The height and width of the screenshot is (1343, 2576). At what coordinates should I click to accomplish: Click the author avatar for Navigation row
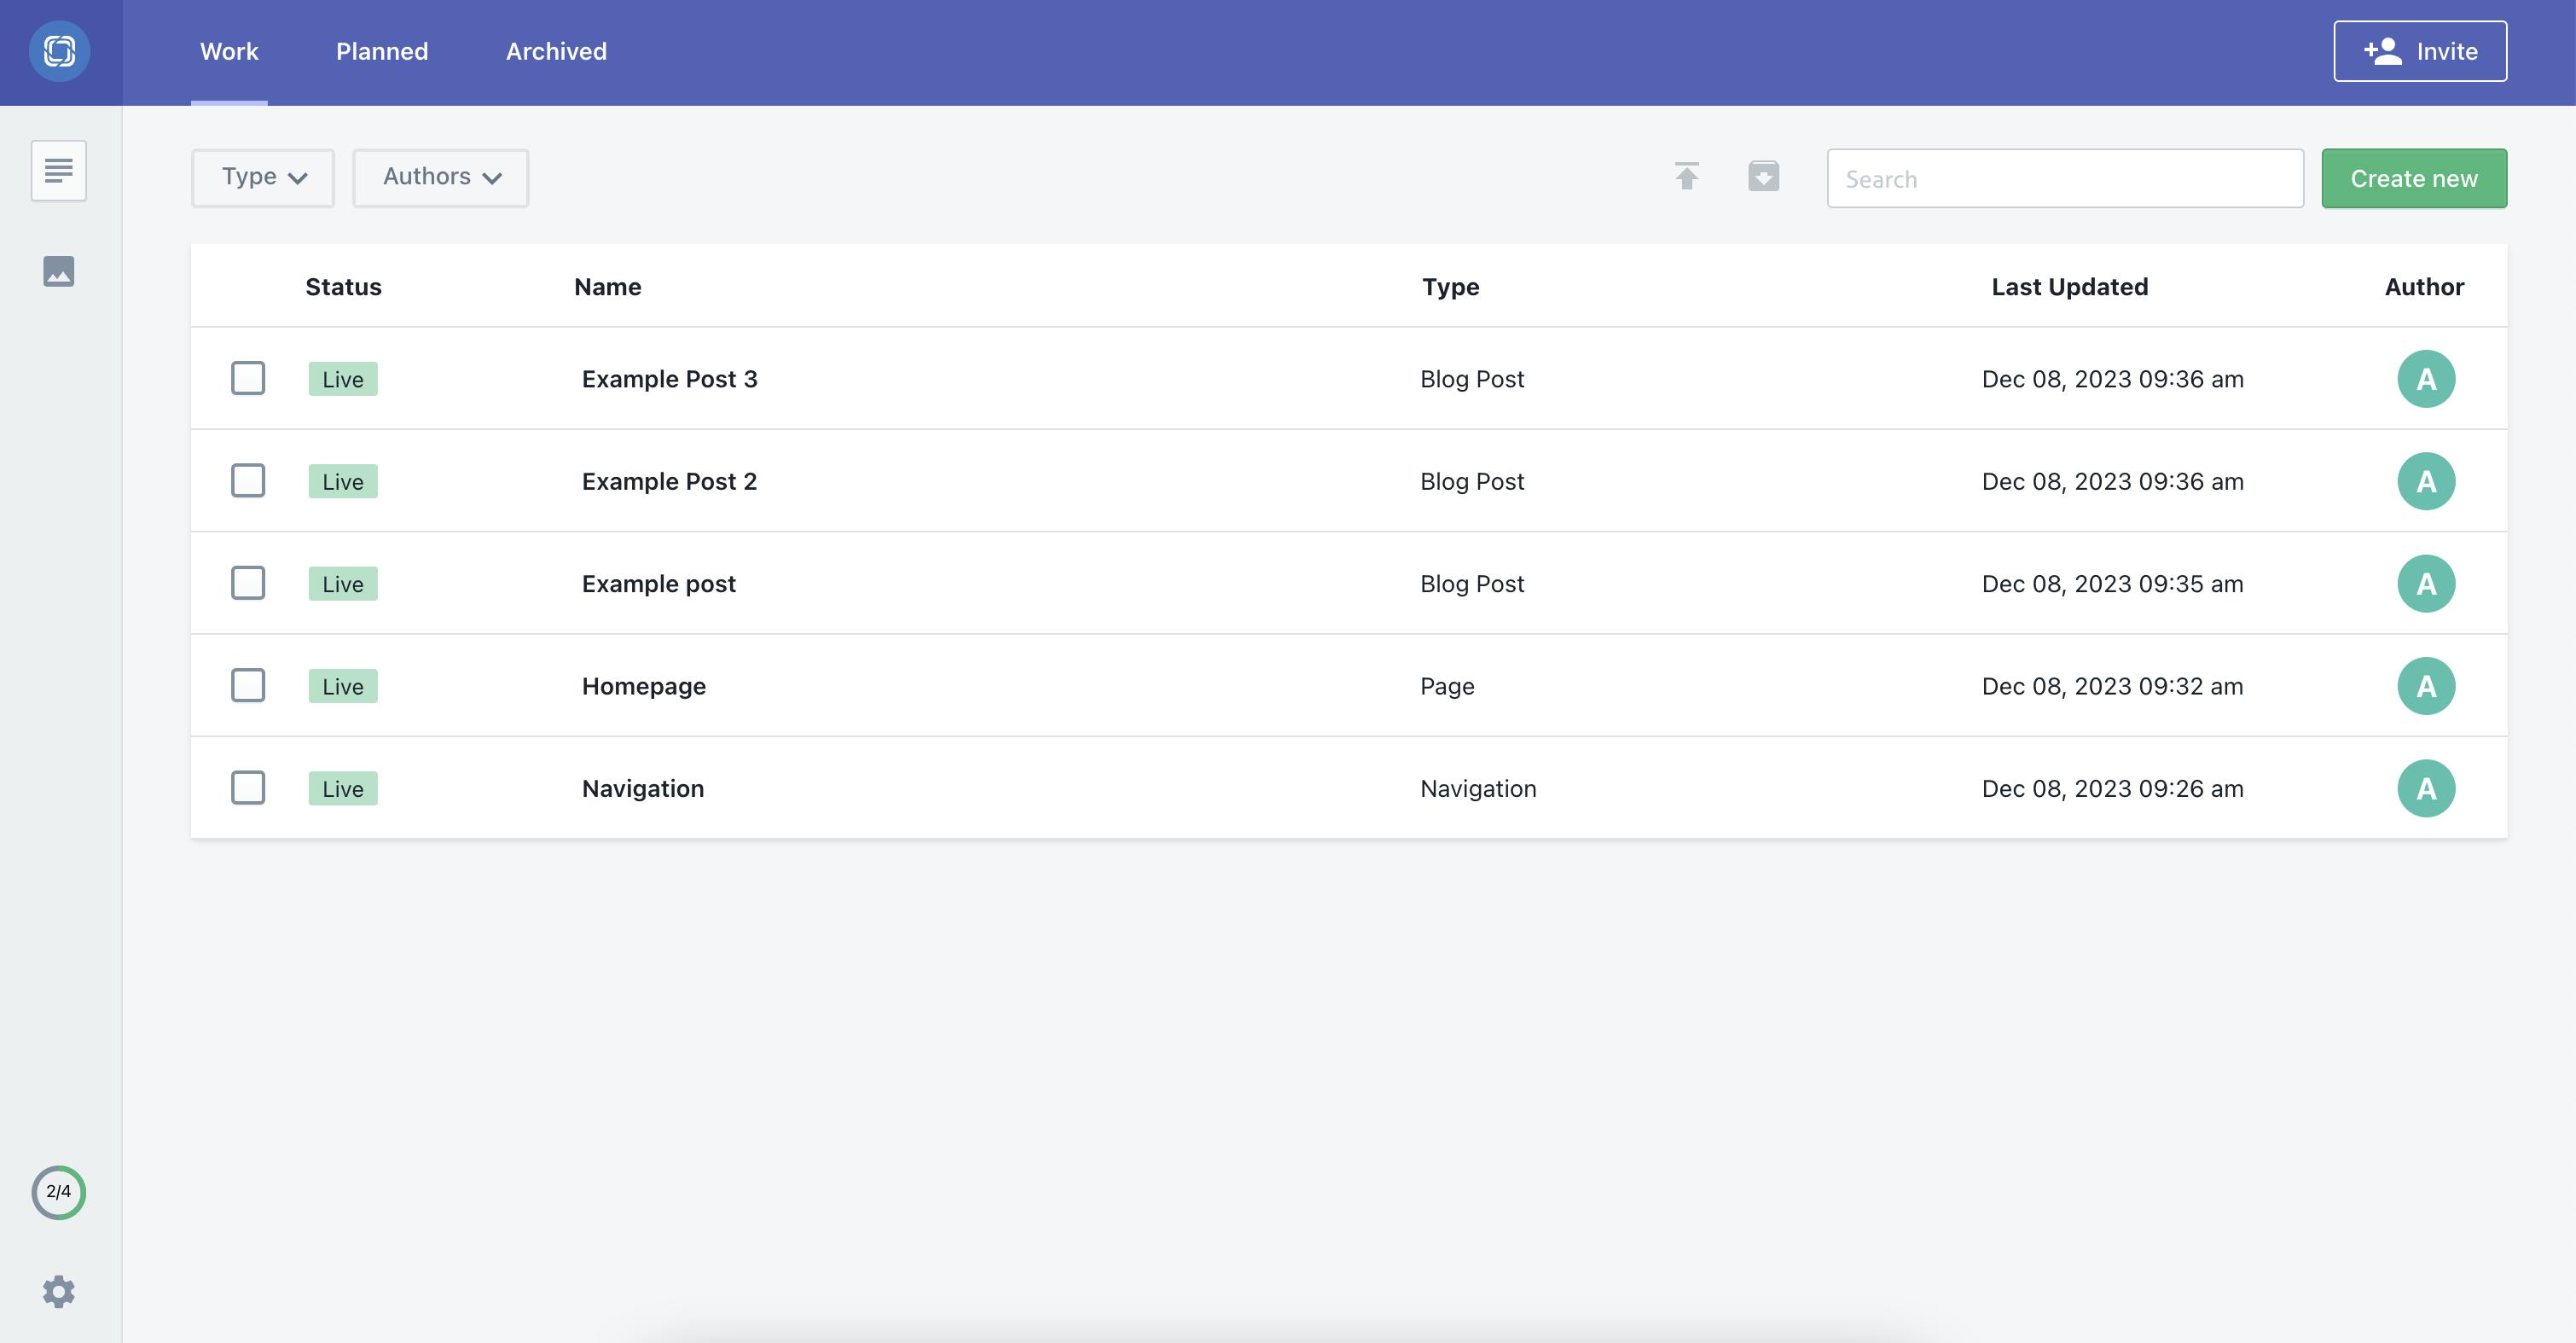(x=2428, y=787)
